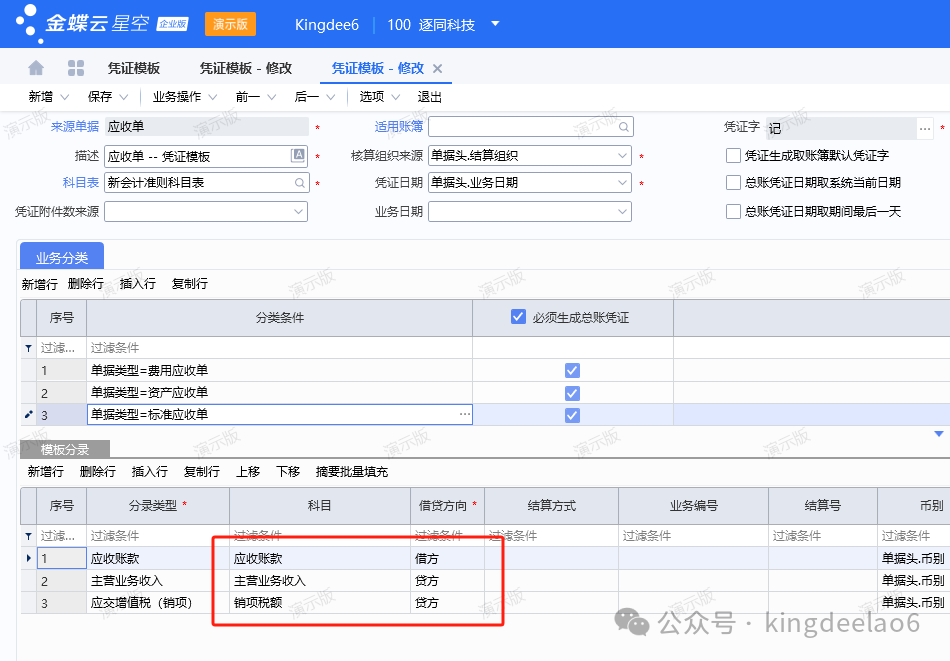Open the company switcher dropdown arrow
The image size is (950, 661).
pos(495,24)
